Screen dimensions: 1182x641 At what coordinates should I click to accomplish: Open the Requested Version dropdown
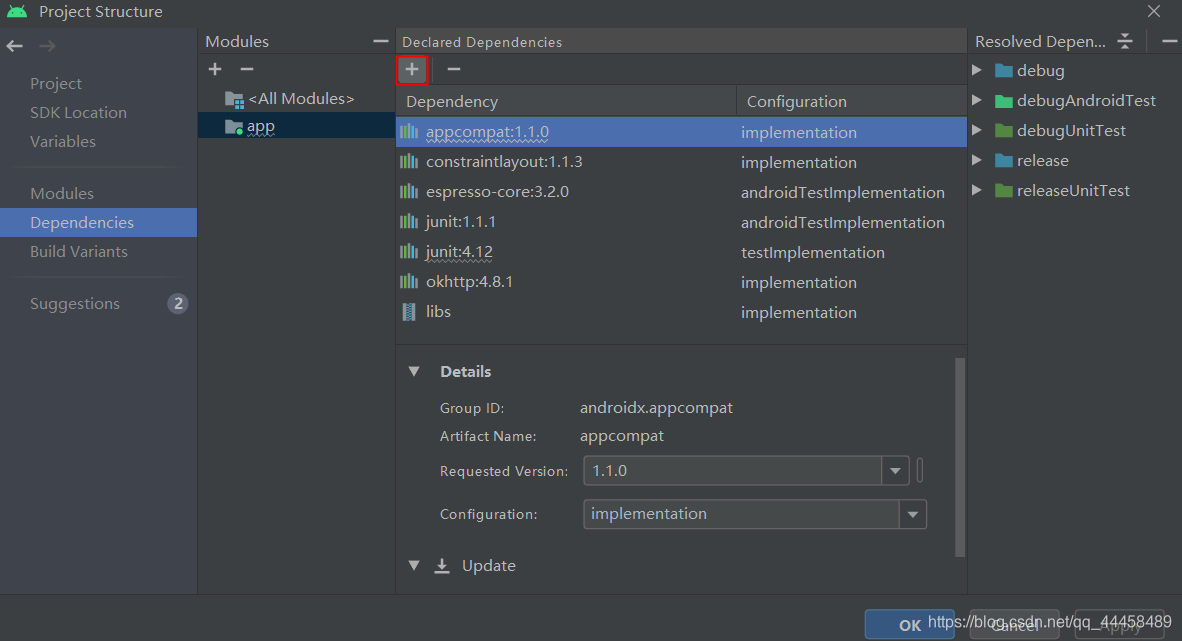[895, 471]
